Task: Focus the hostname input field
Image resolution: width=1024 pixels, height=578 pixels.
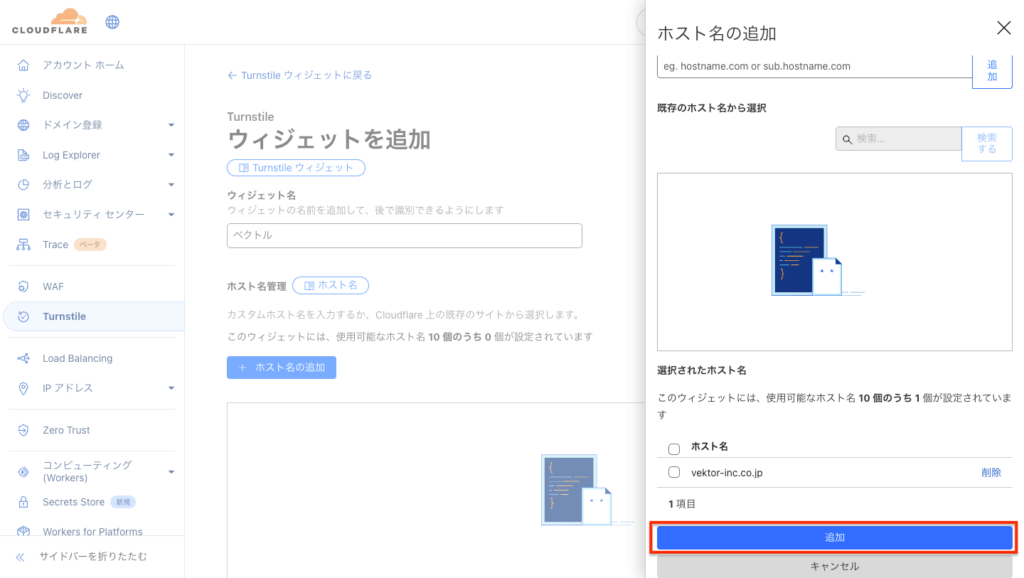Action: 814,66
